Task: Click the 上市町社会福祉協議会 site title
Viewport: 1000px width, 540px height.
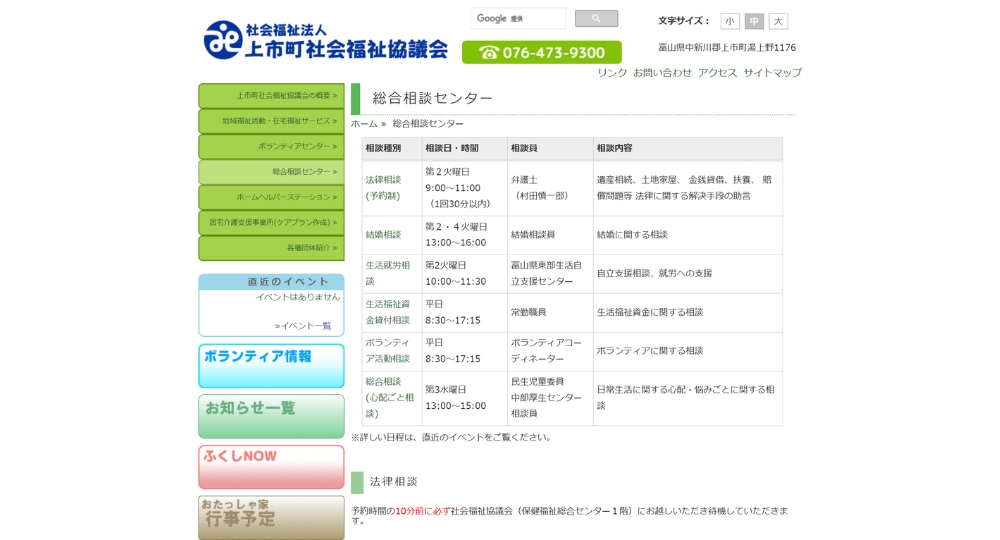Action: 346,48
